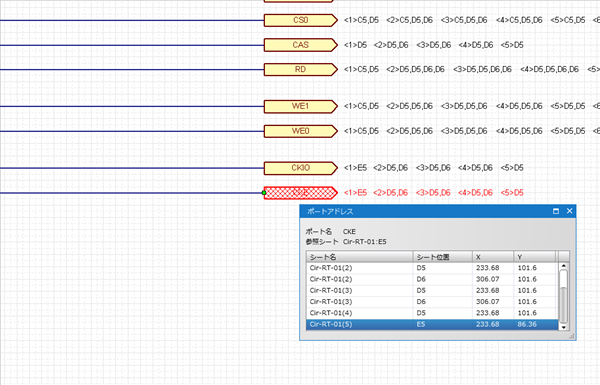The image size is (600, 385).
Task: Sort by the シート名 column header
Action: (360, 257)
